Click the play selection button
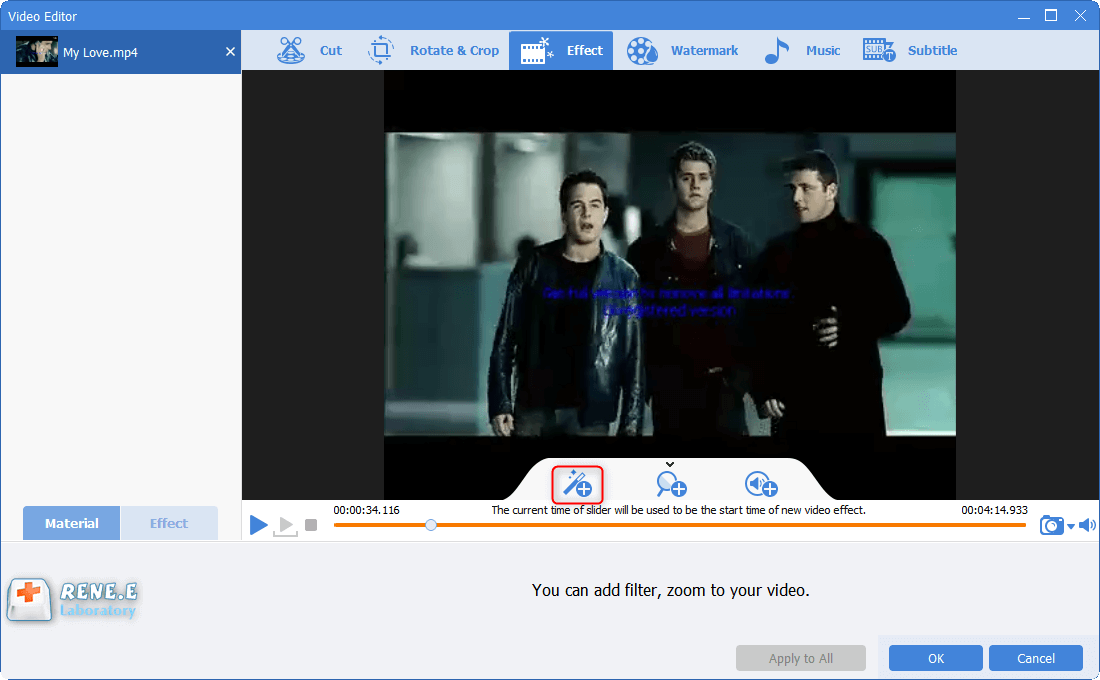 [286, 526]
